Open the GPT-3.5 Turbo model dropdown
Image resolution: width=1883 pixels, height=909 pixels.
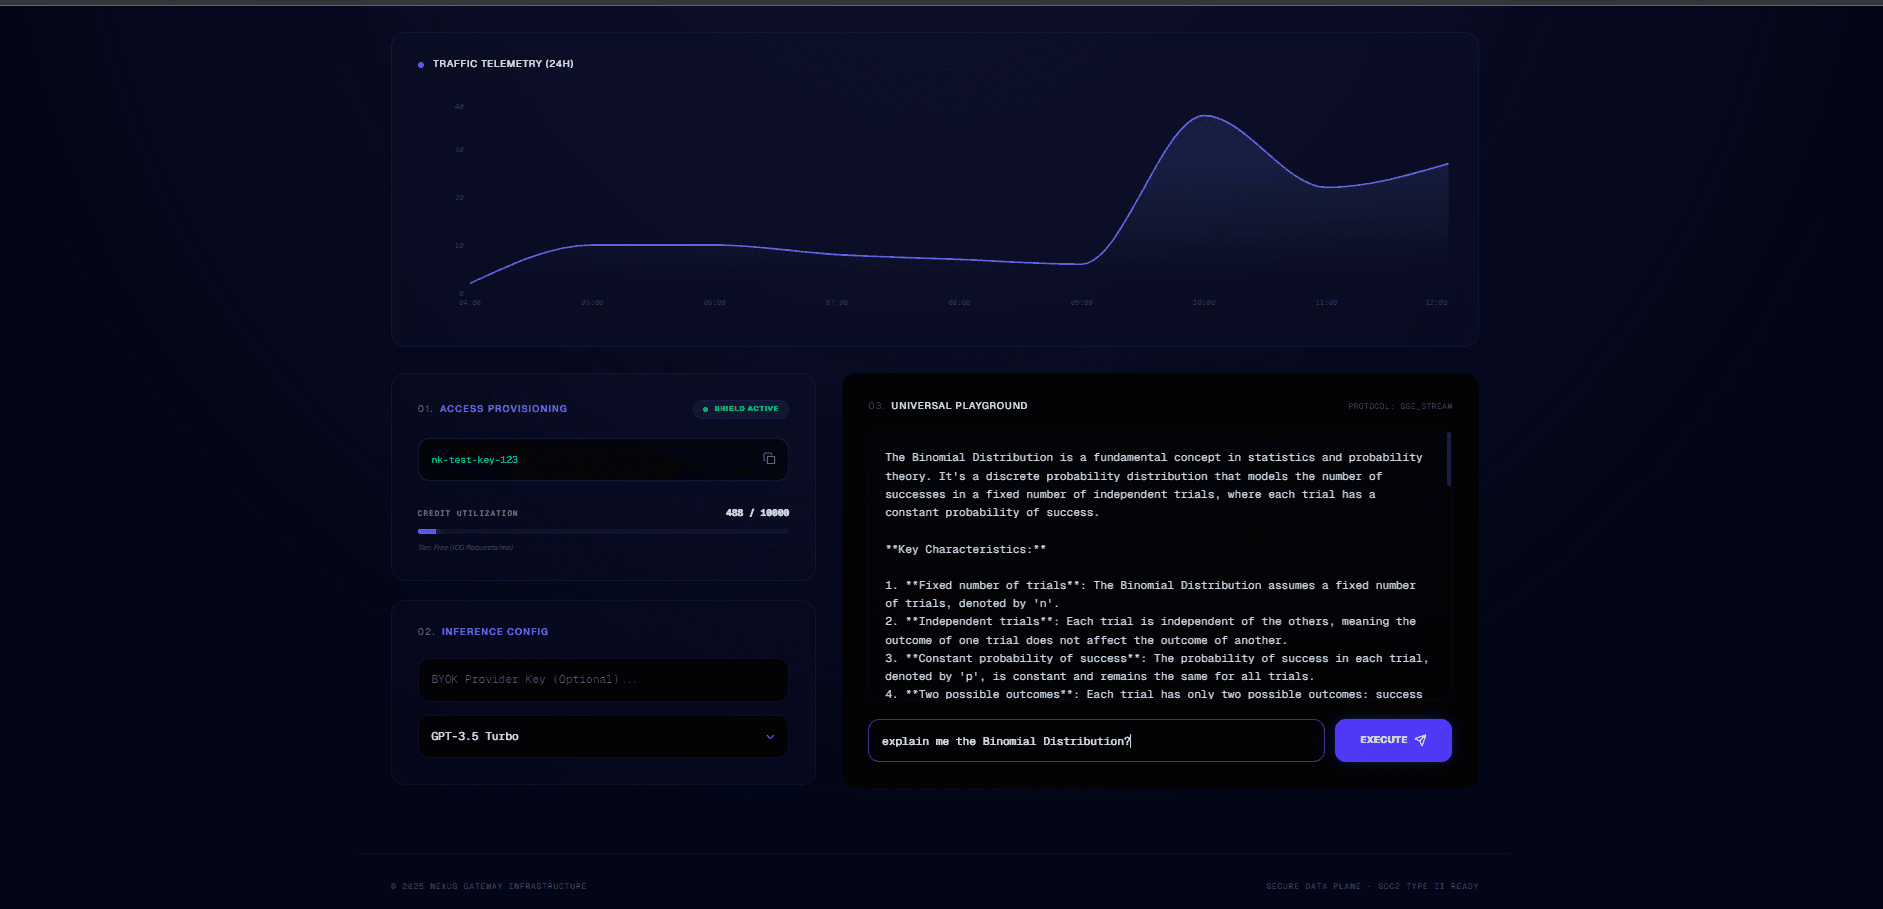[603, 736]
